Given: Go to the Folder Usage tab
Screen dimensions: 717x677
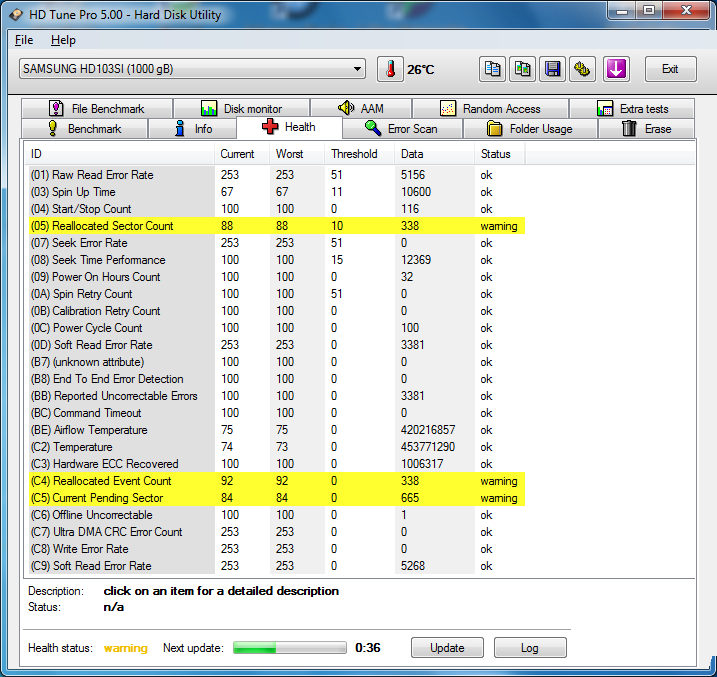Looking at the screenshot, I should (530, 129).
